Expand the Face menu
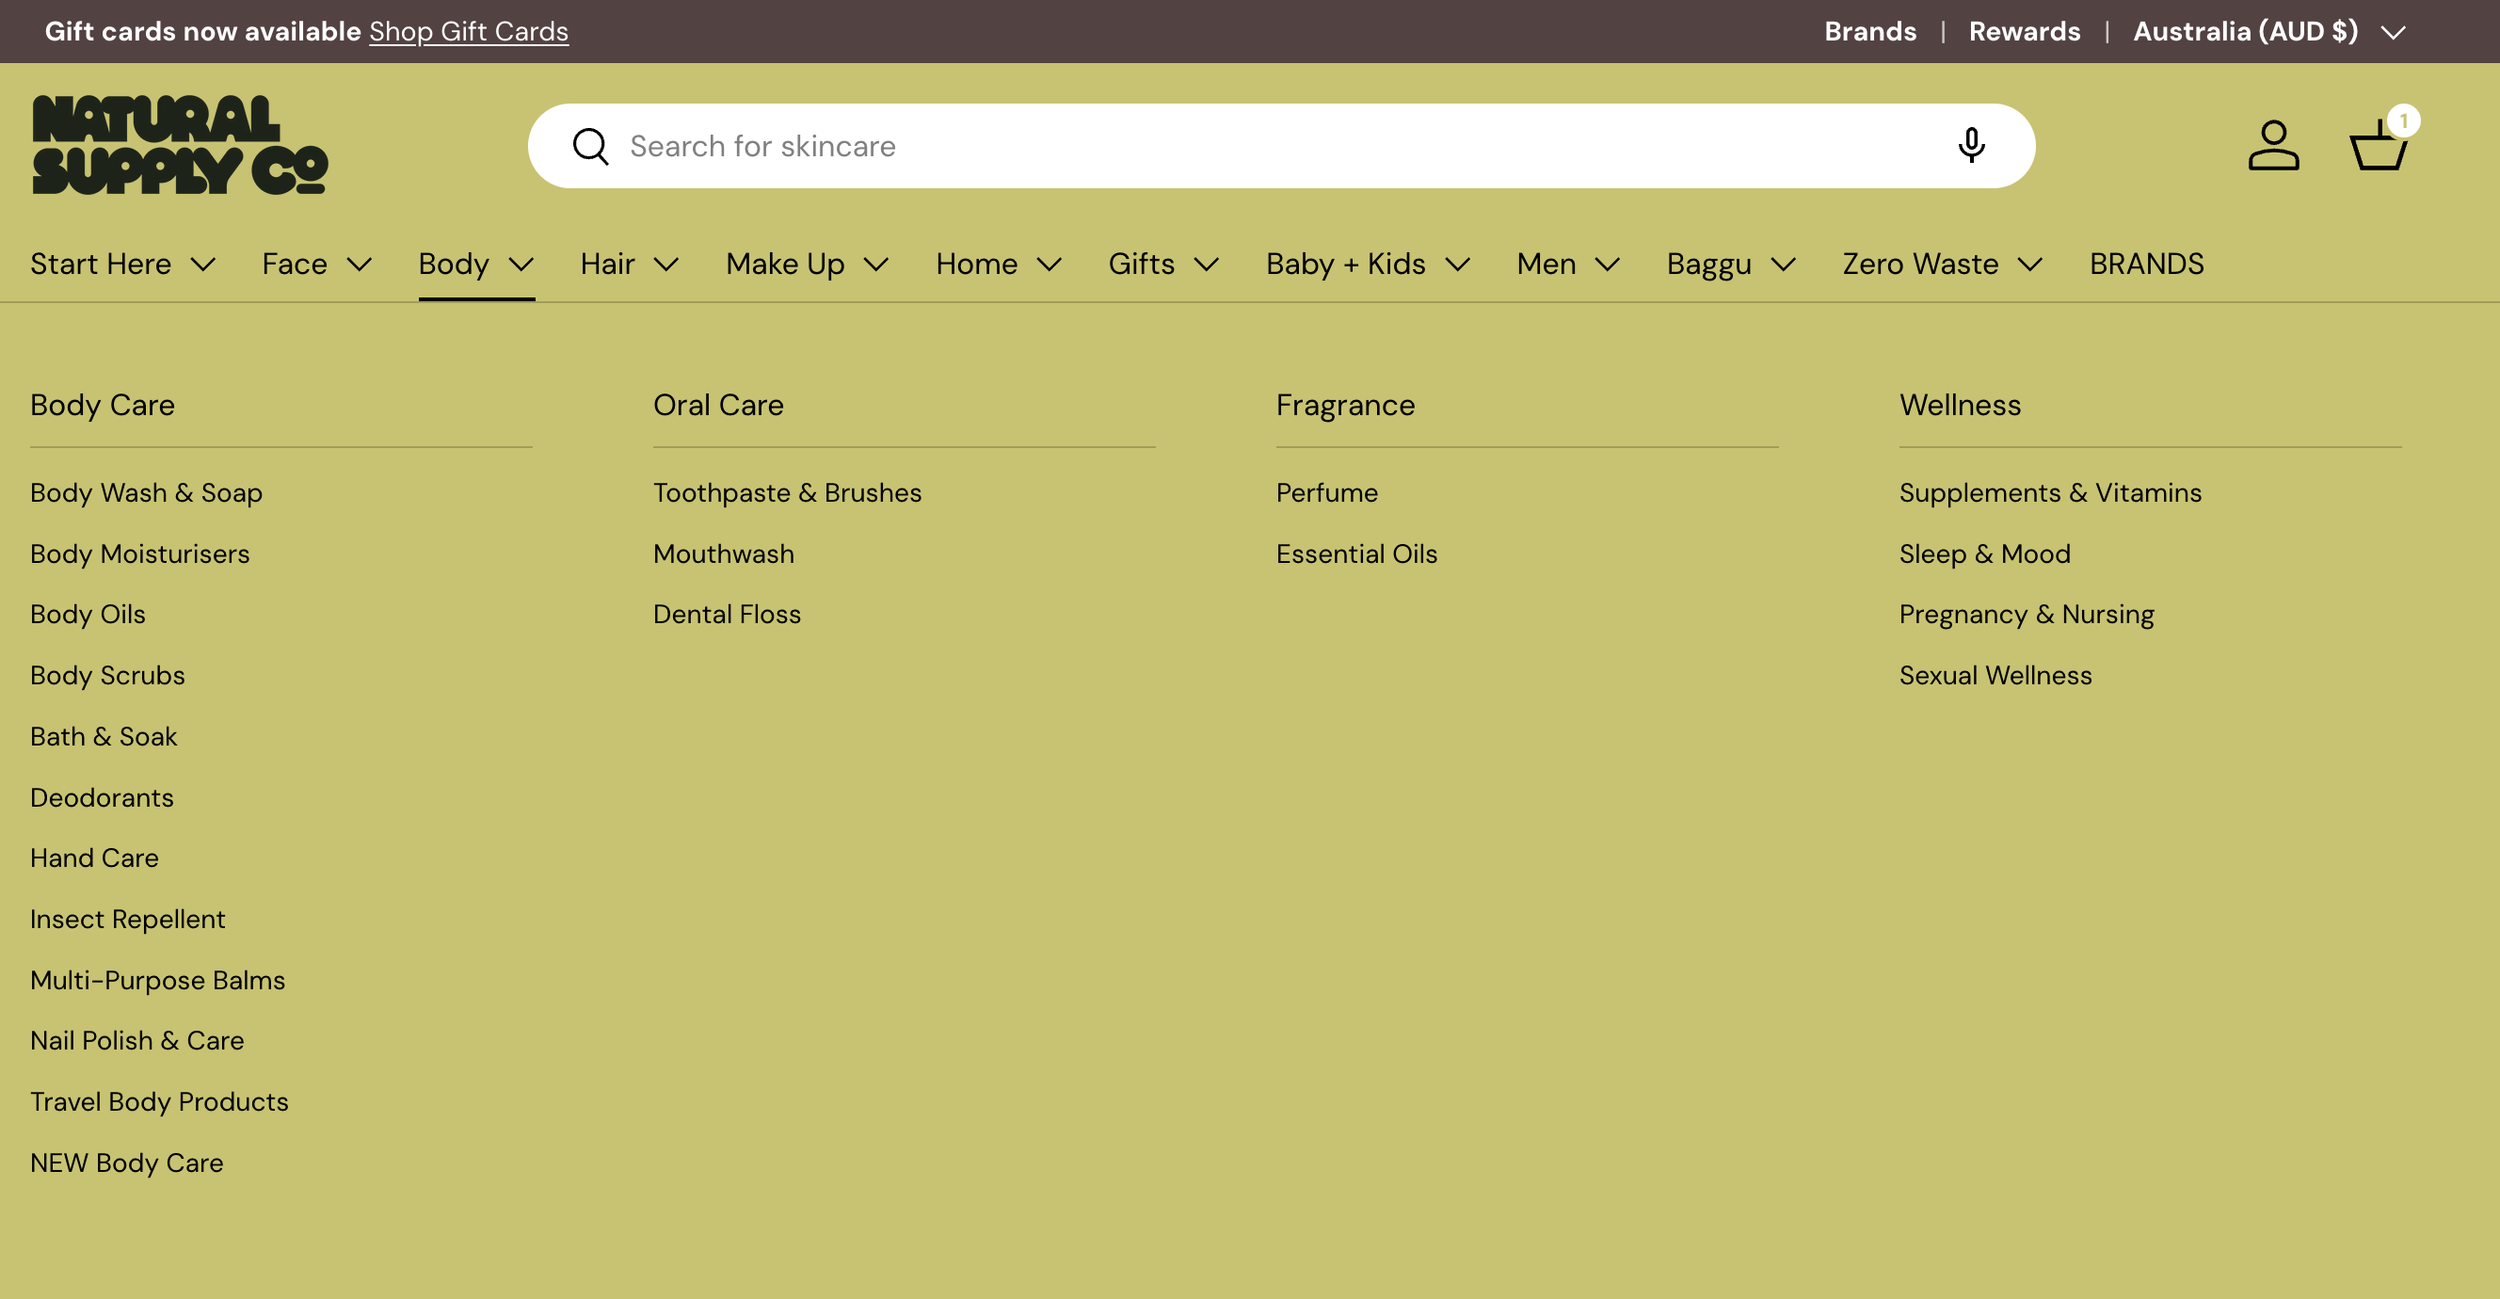2500x1299 pixels. pos(317,264)
